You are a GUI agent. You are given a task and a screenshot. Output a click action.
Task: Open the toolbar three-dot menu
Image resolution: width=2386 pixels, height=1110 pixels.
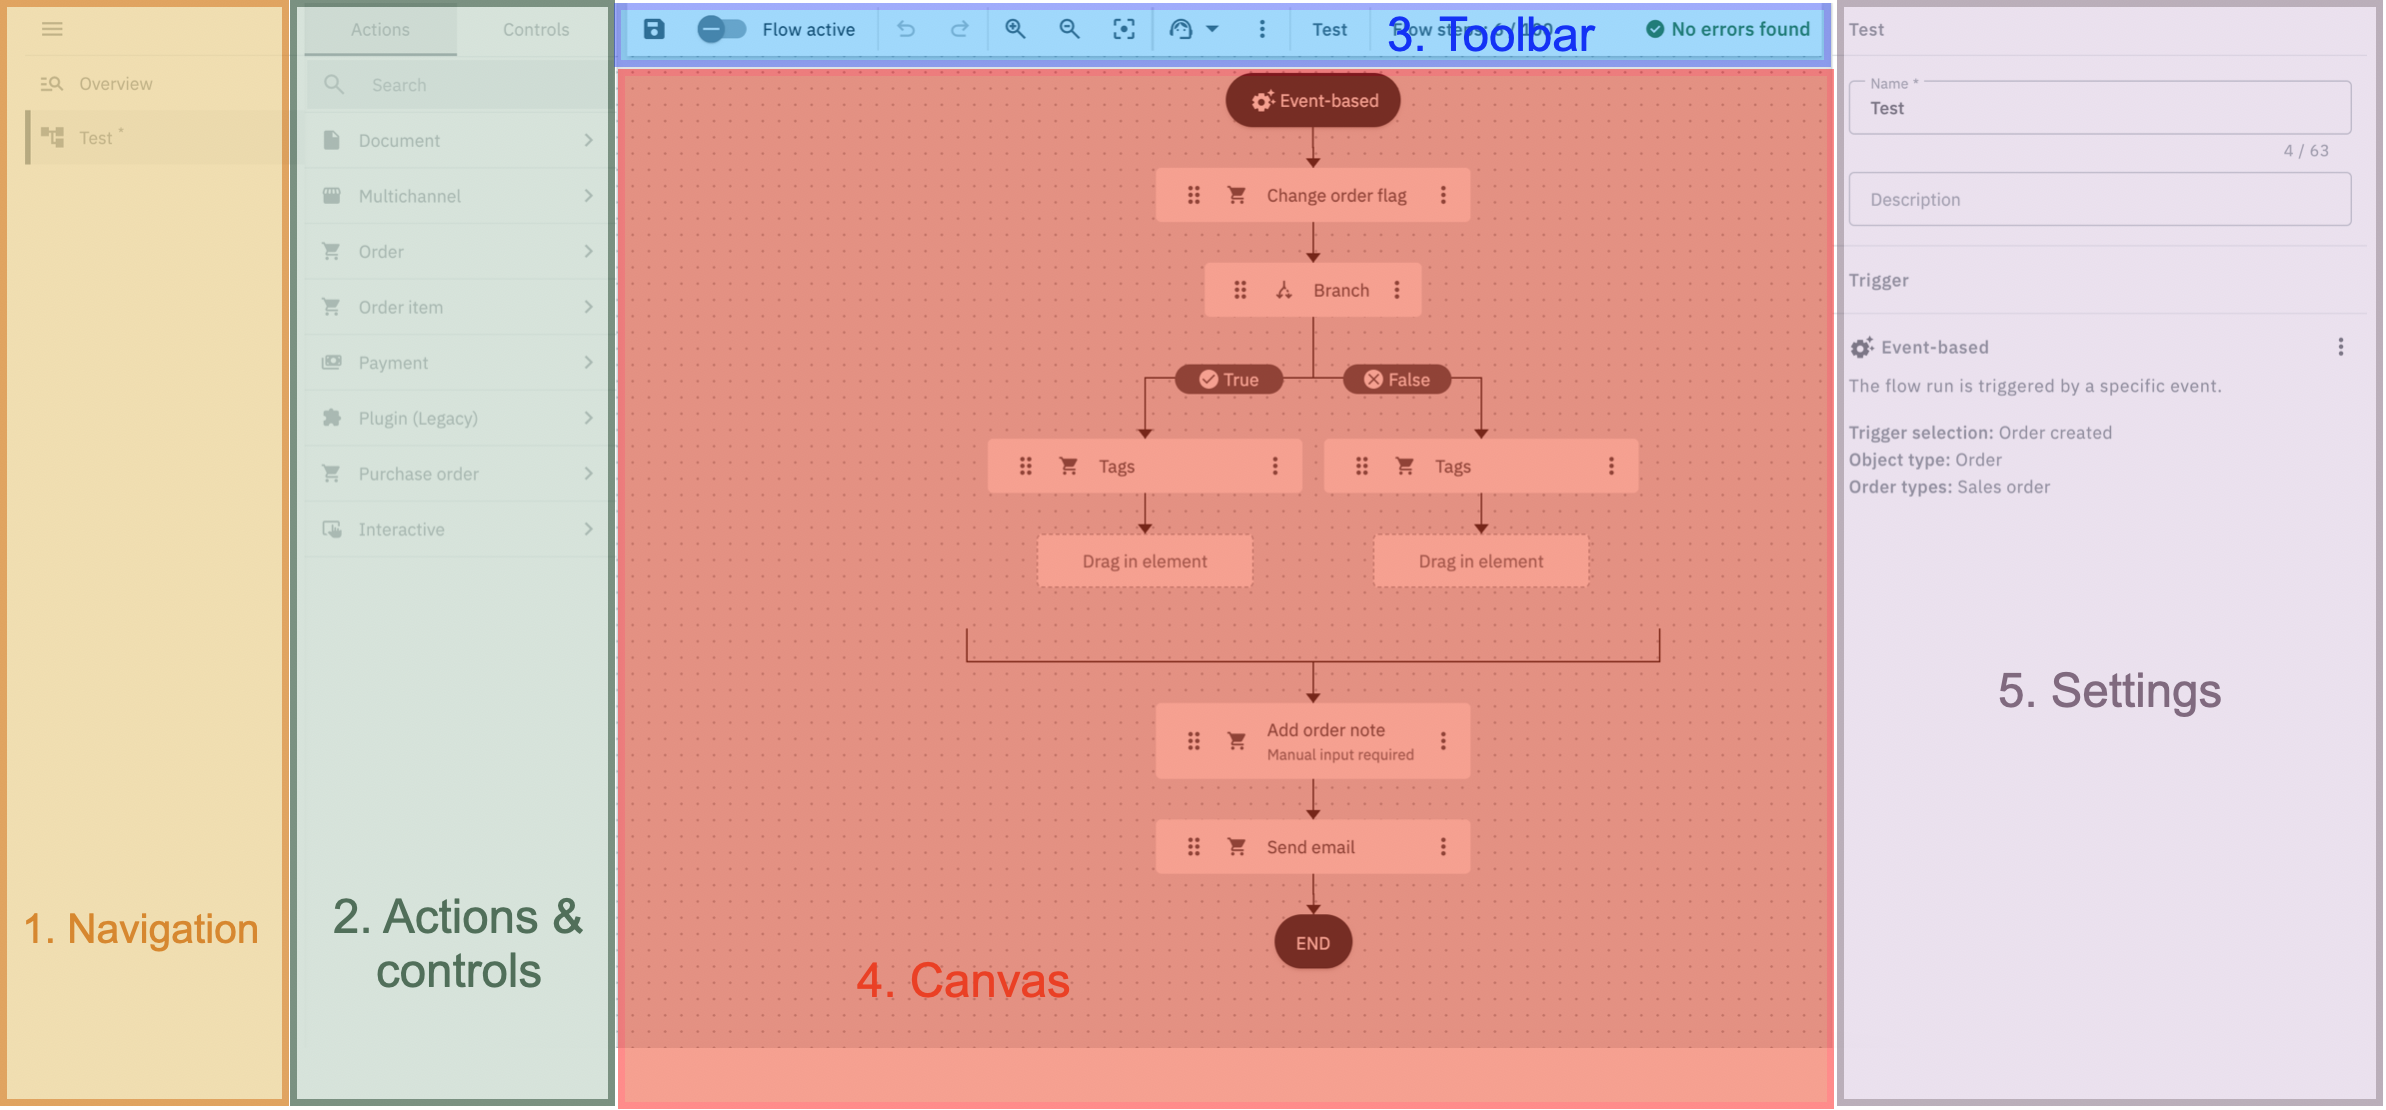point(1262,29)
